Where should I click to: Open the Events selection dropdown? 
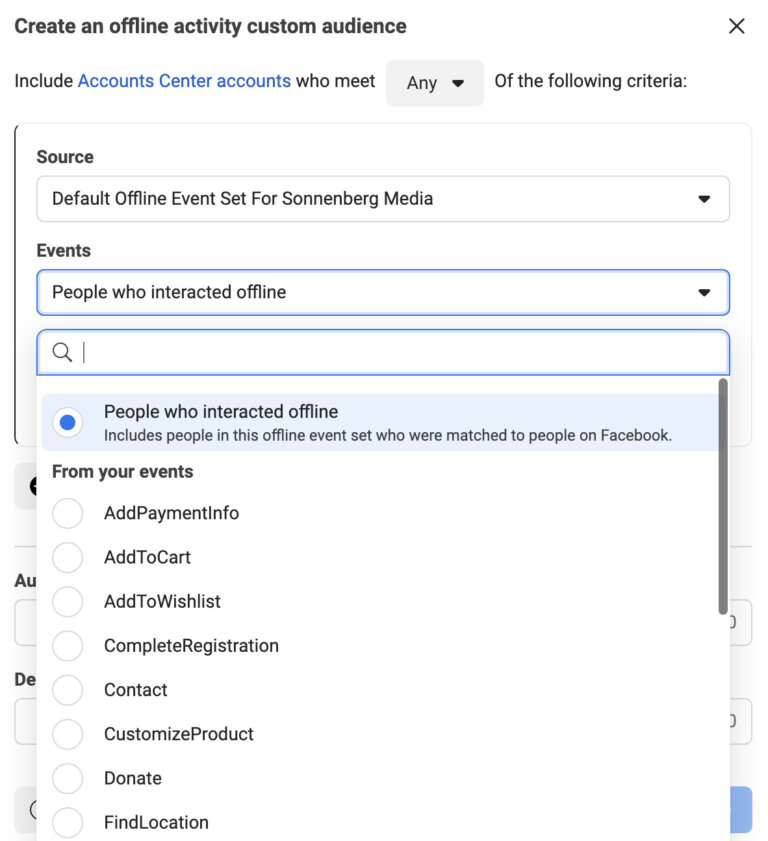[x=383, y=293]
